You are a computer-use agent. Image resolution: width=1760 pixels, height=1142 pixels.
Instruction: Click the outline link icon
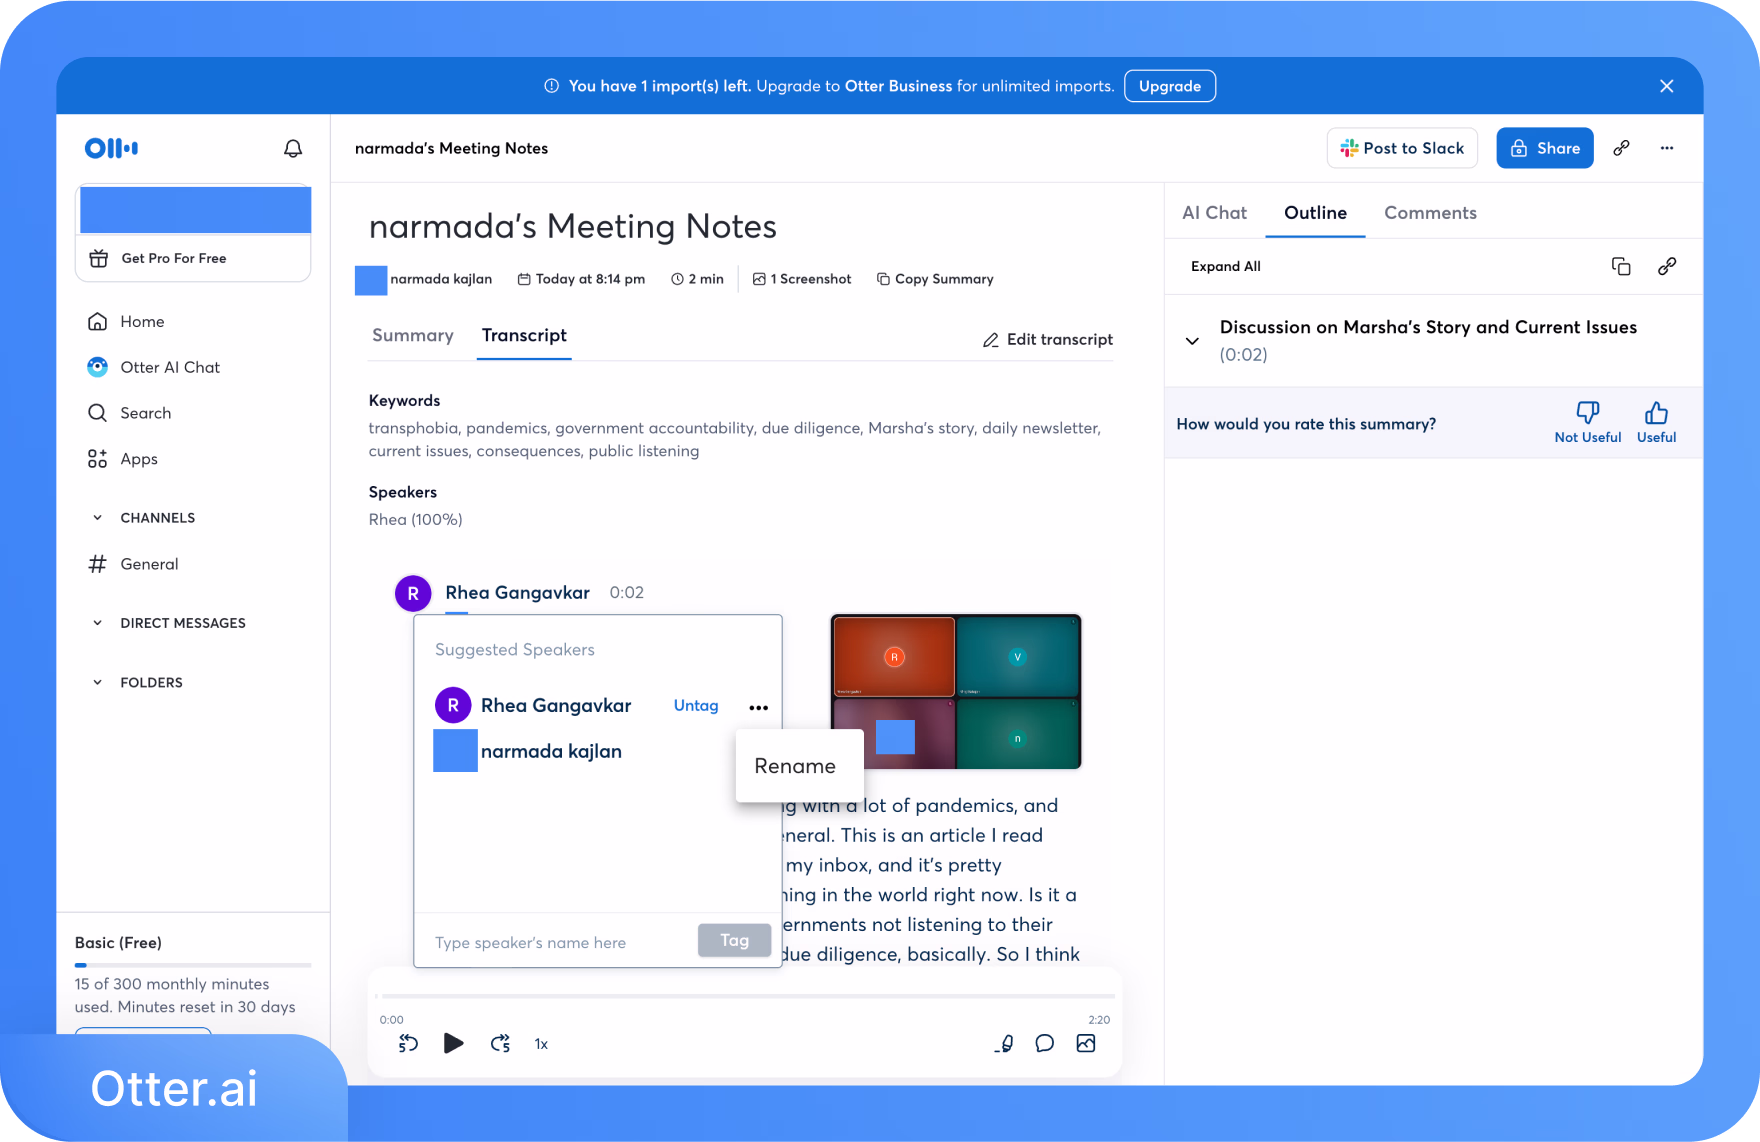(x=1667, y=266)
